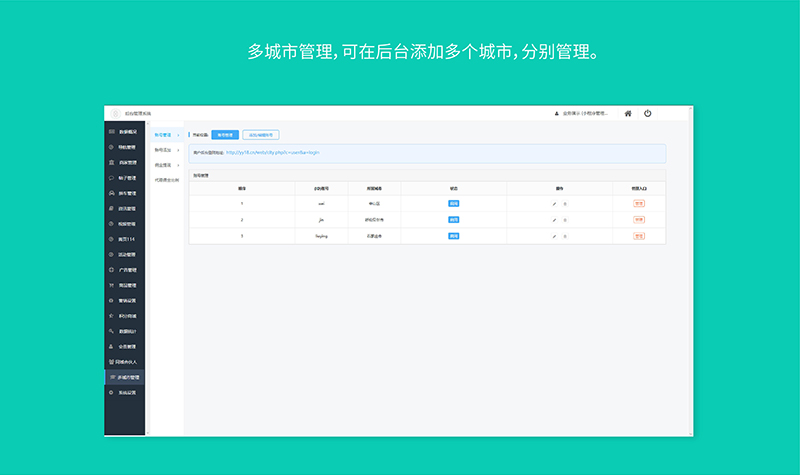Click the solid blue 账号管理 tab button

click(x=225, y=135)
